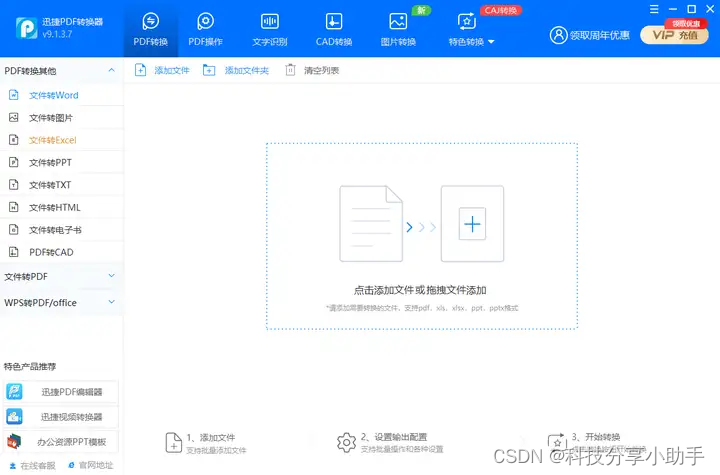Click the 清空列表 text button

(321, 70)
